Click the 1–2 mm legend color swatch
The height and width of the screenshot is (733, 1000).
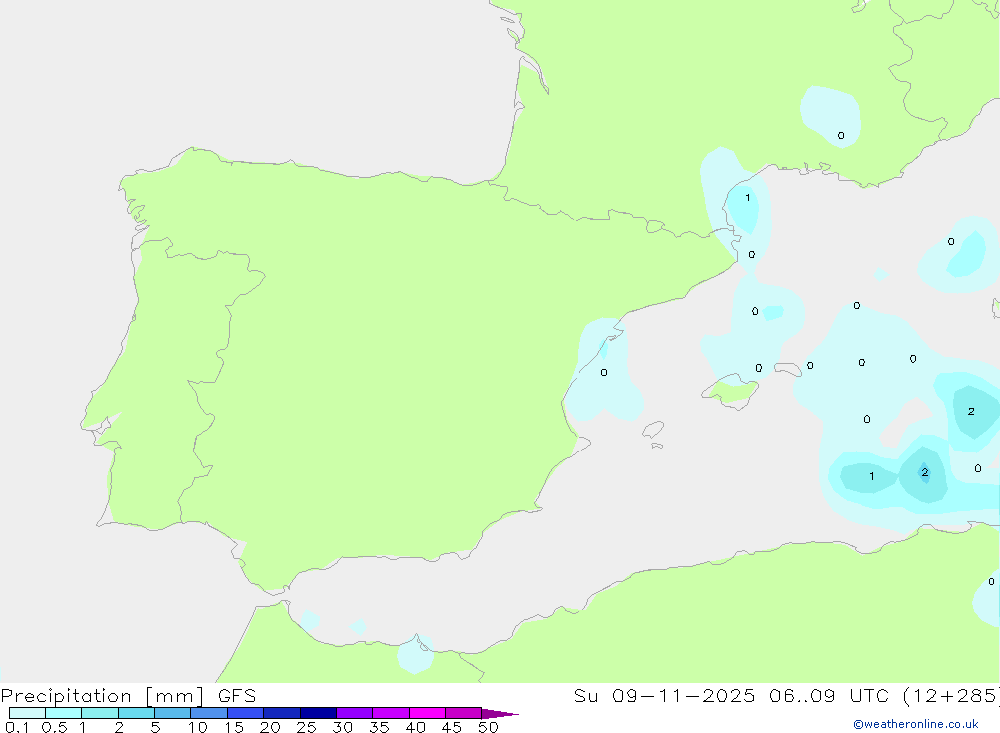point(99,713)
